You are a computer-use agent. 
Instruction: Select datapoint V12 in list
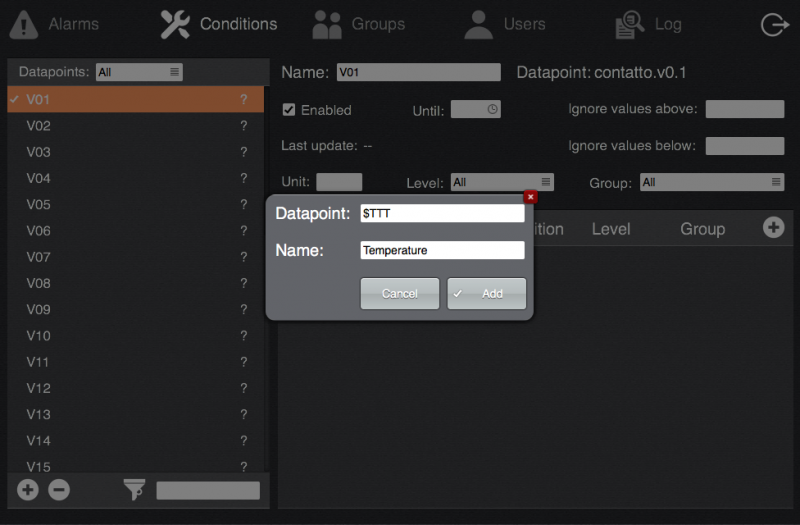pyautogui.click(x=136, y=388)
